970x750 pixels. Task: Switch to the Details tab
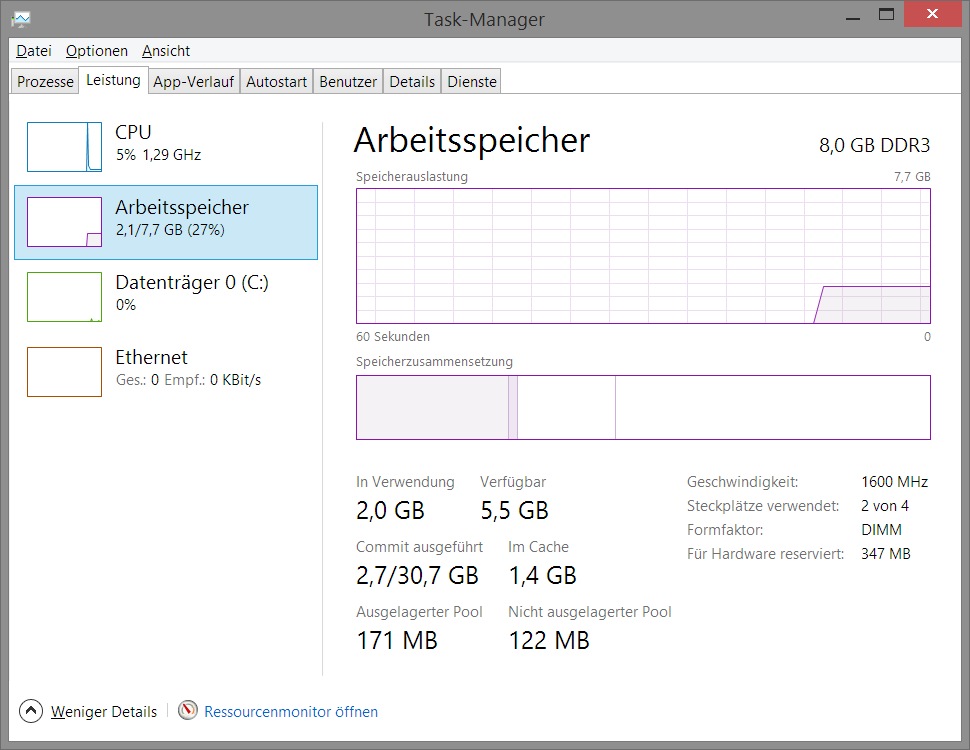pos(412,82)
